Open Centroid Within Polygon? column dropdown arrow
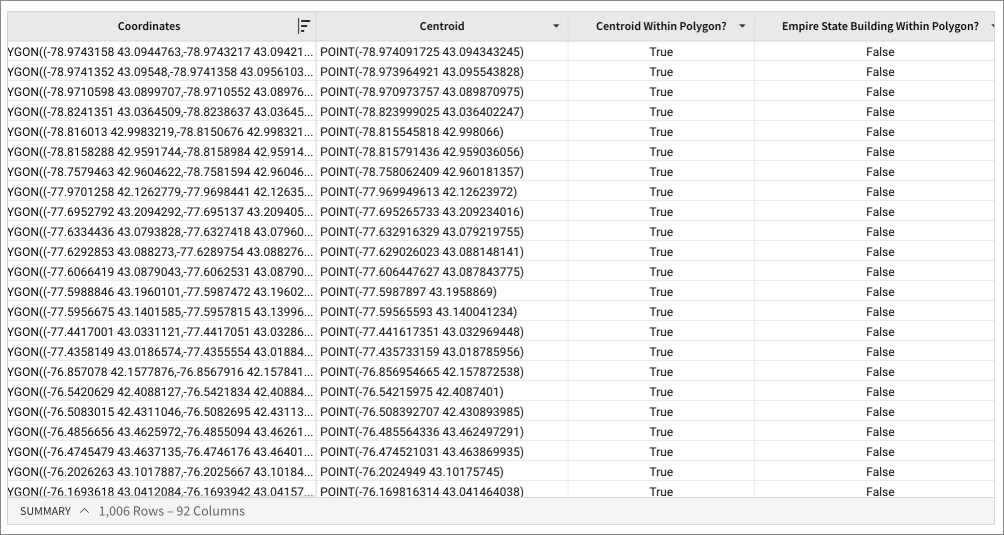 click(742, 26)
